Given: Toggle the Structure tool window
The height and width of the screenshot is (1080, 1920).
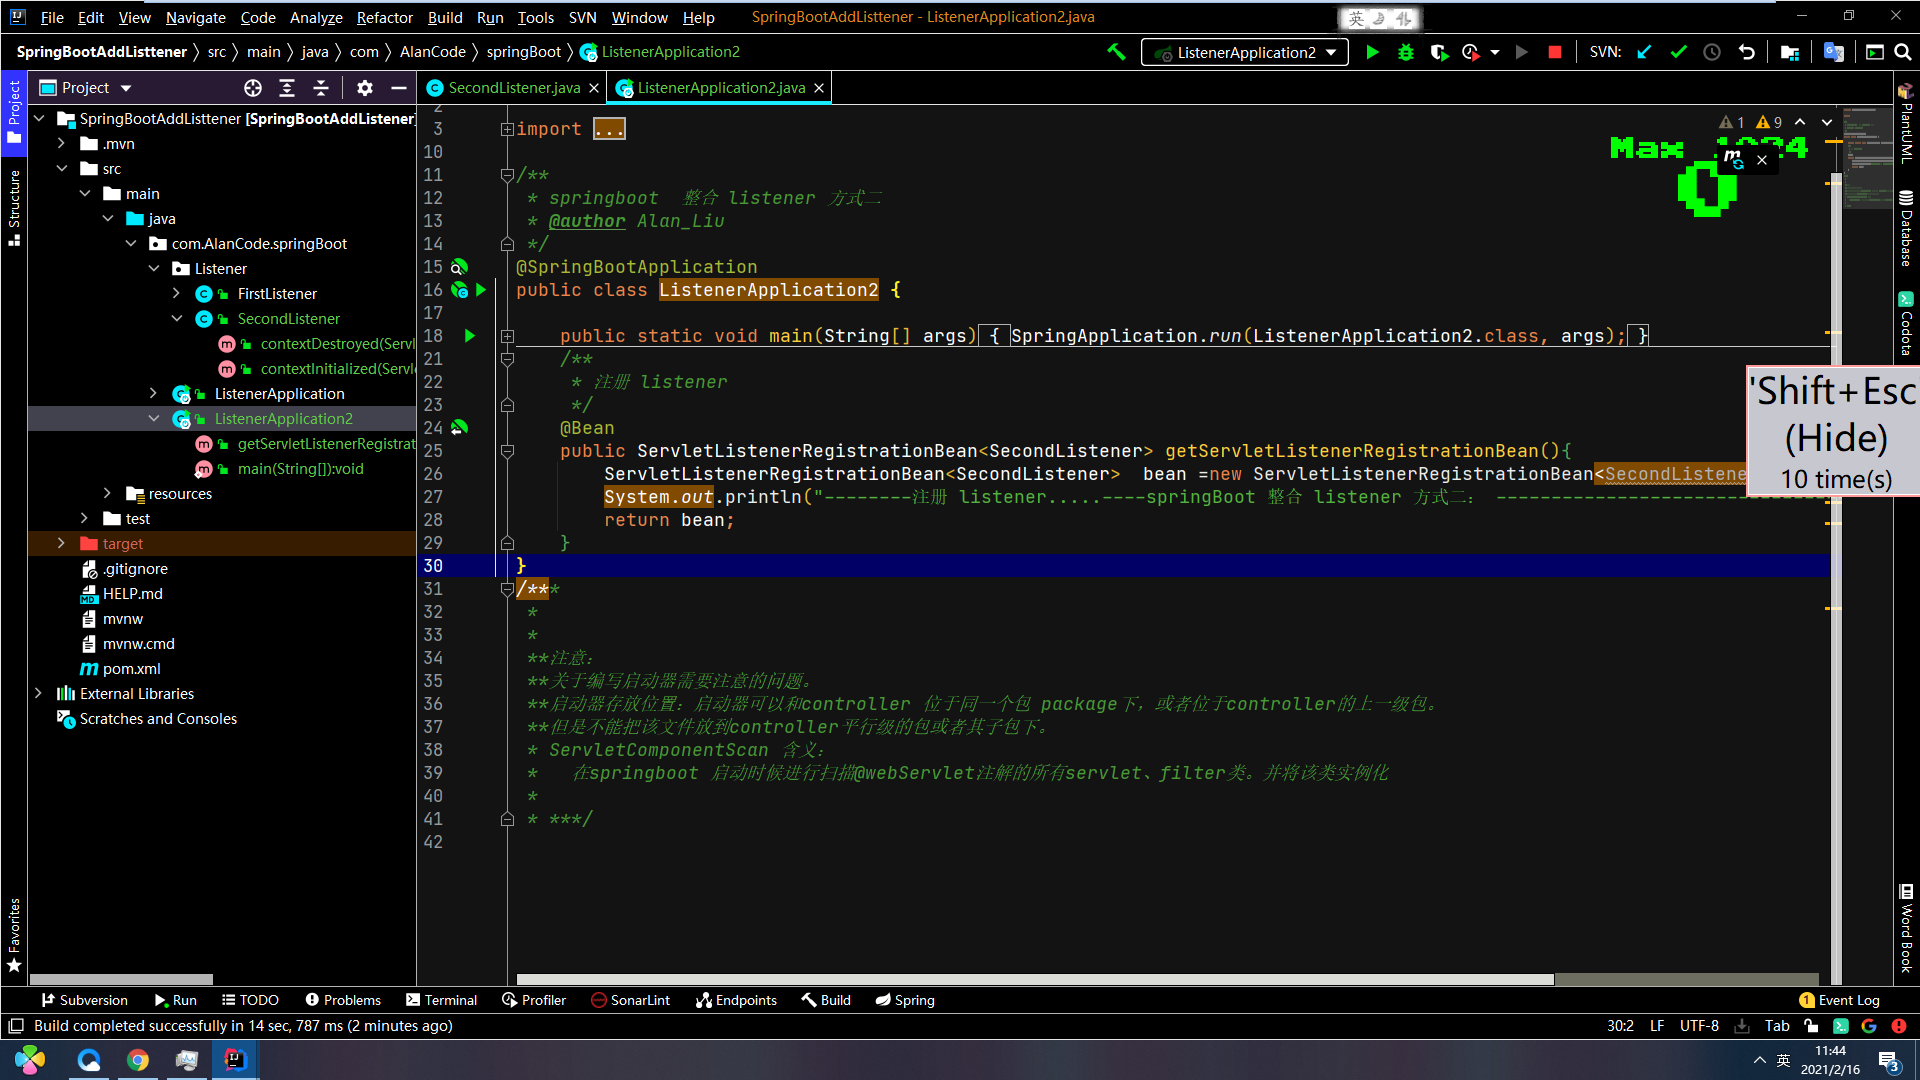Looking at the screenshot, I should coord(14,208).
